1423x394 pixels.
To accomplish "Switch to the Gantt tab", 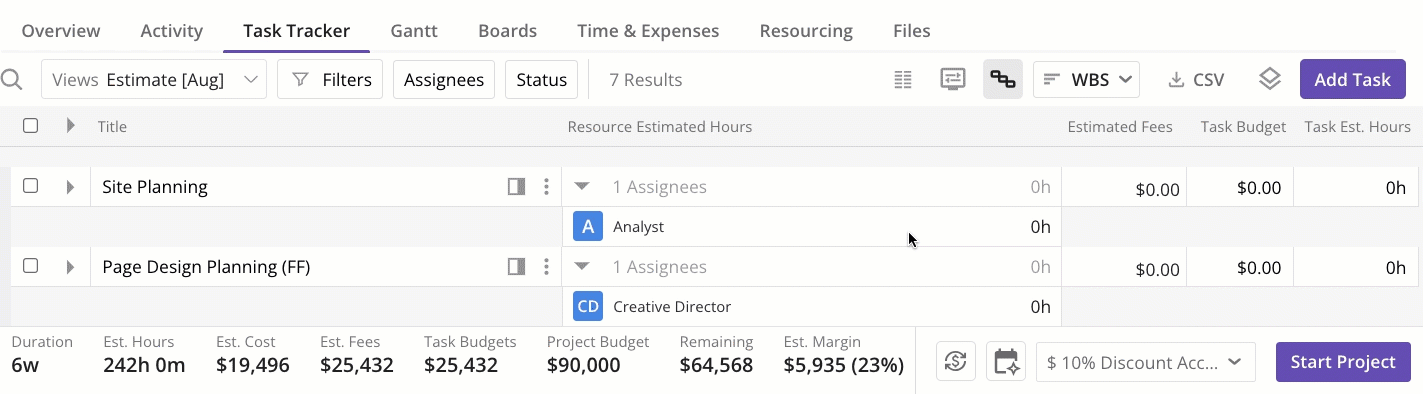I will (x=414, y=31).
